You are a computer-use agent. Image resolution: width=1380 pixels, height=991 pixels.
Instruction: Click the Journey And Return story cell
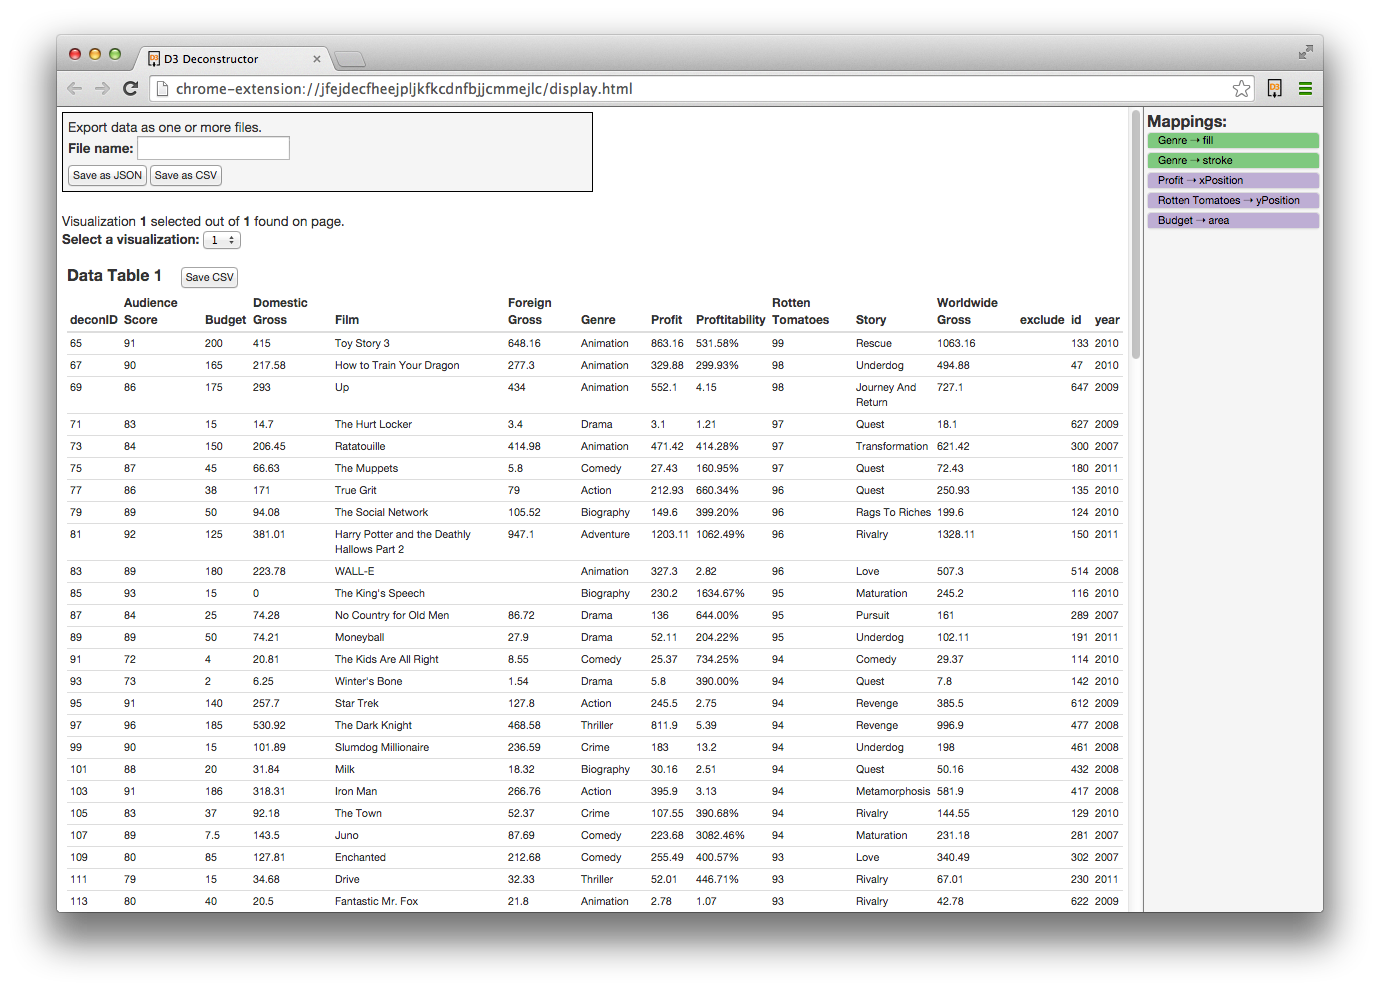click(x=886, y=395)
